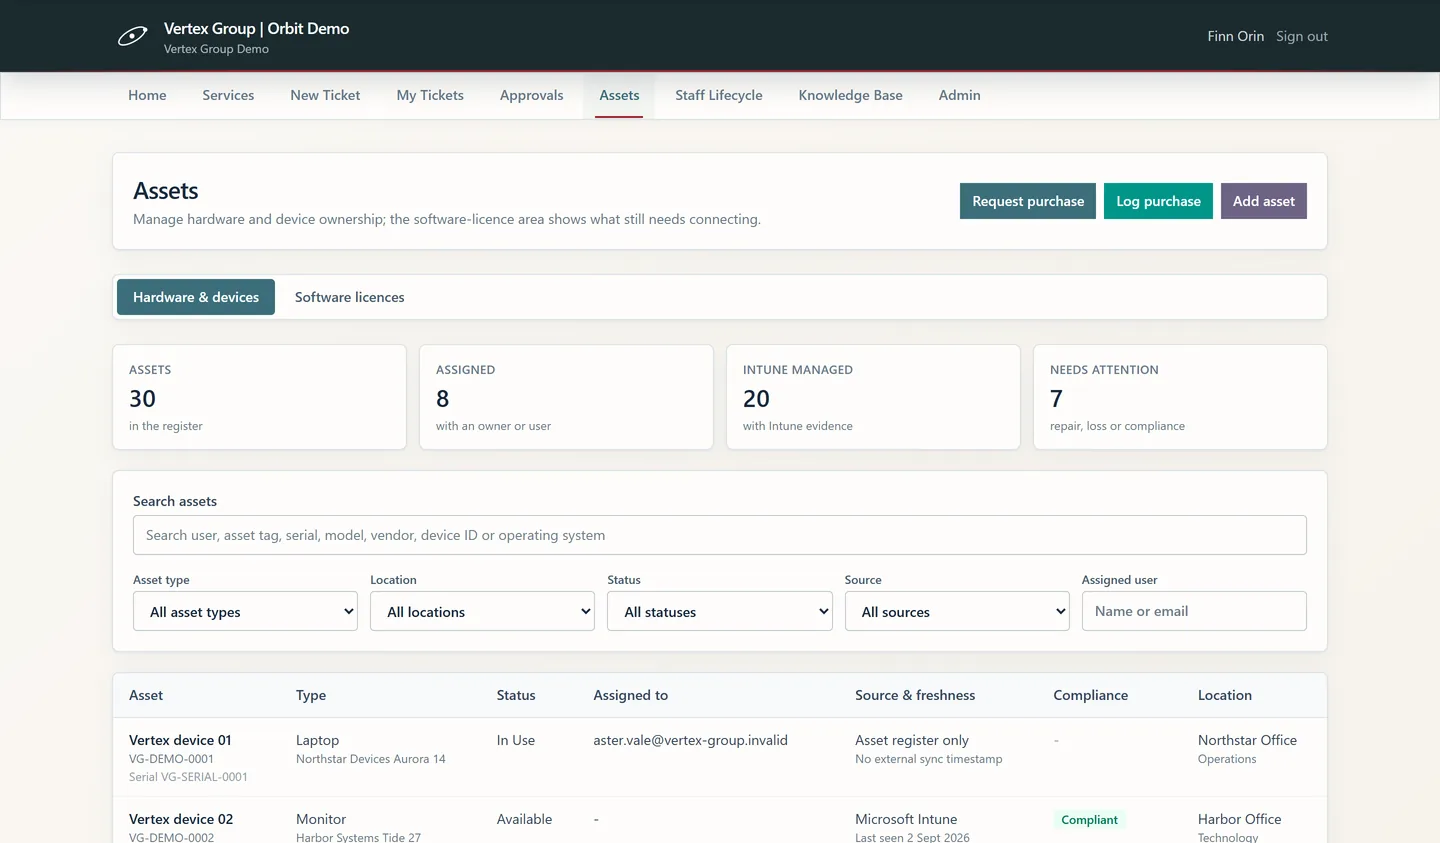Click the Add asset button
The image size is (1440, 843).
(x=1264, y=201)
